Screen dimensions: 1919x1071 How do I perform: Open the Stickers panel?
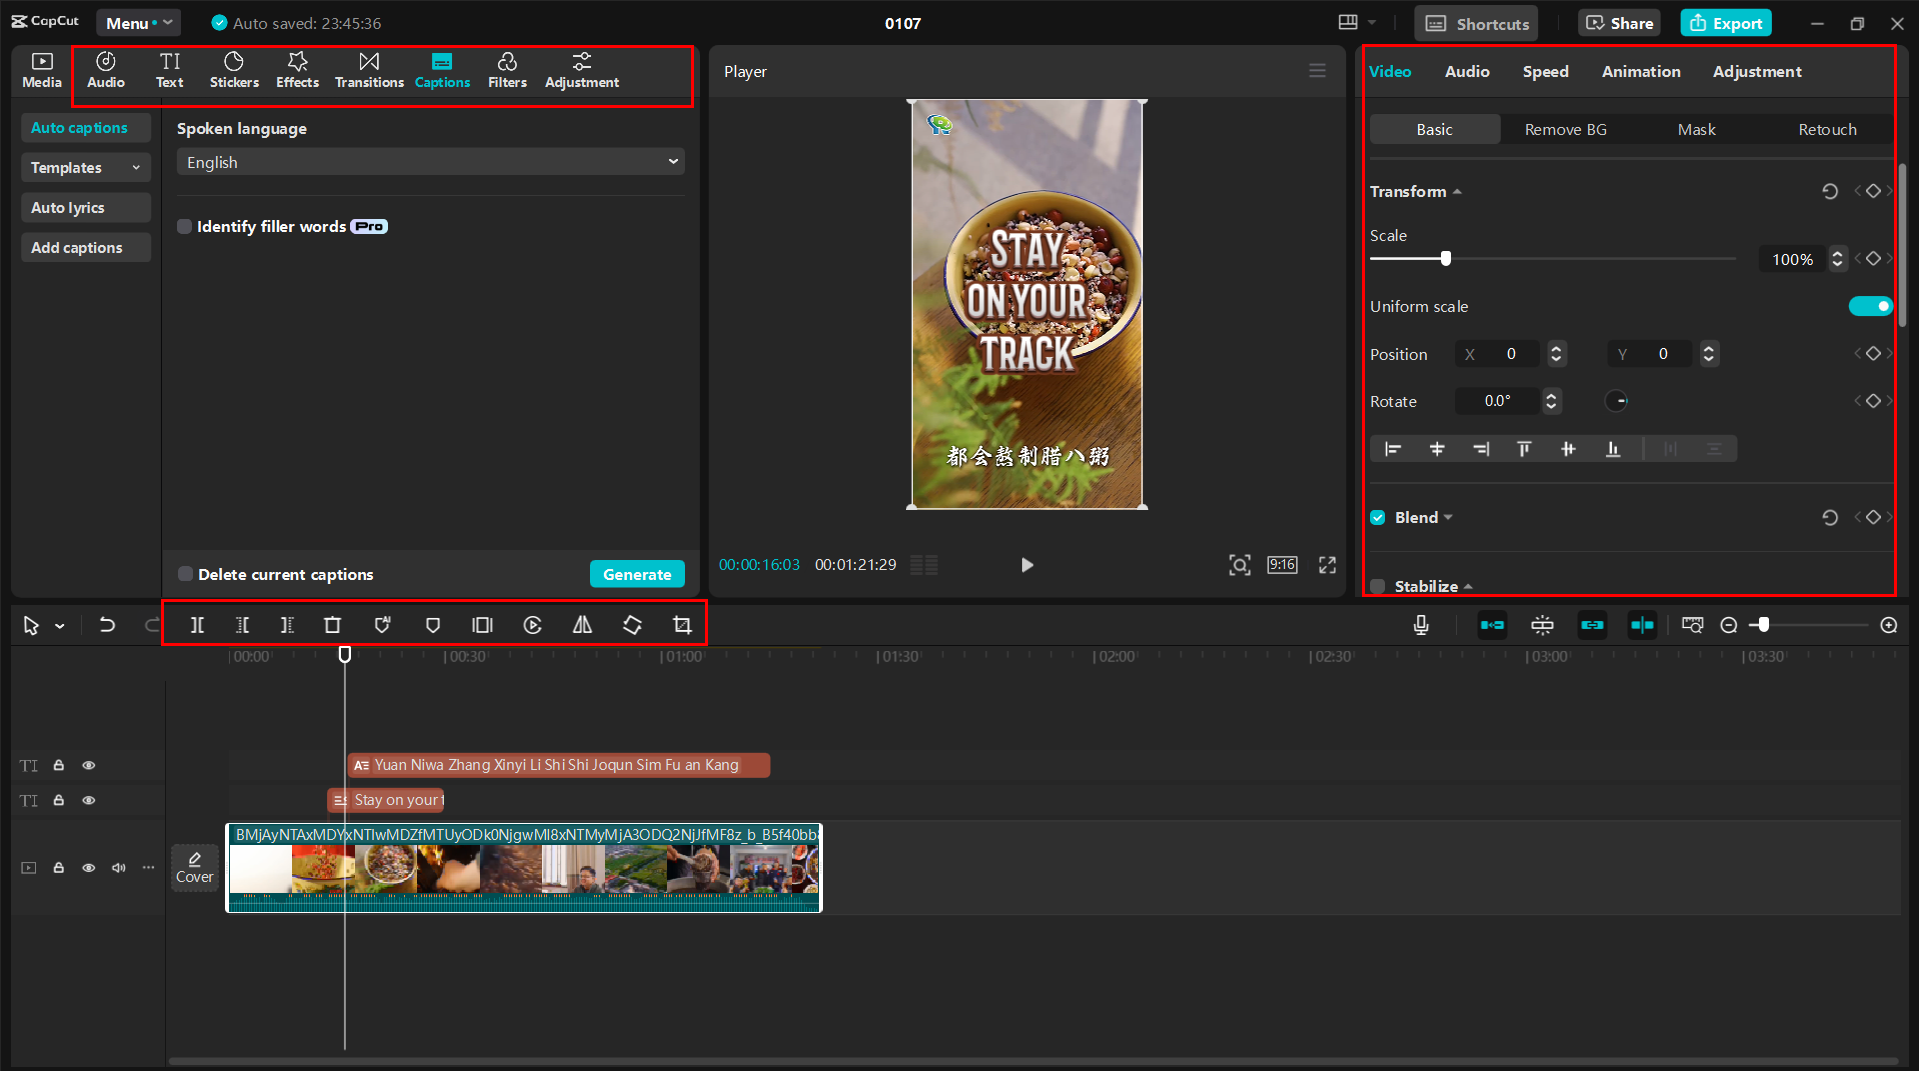[x=234, y=70]
